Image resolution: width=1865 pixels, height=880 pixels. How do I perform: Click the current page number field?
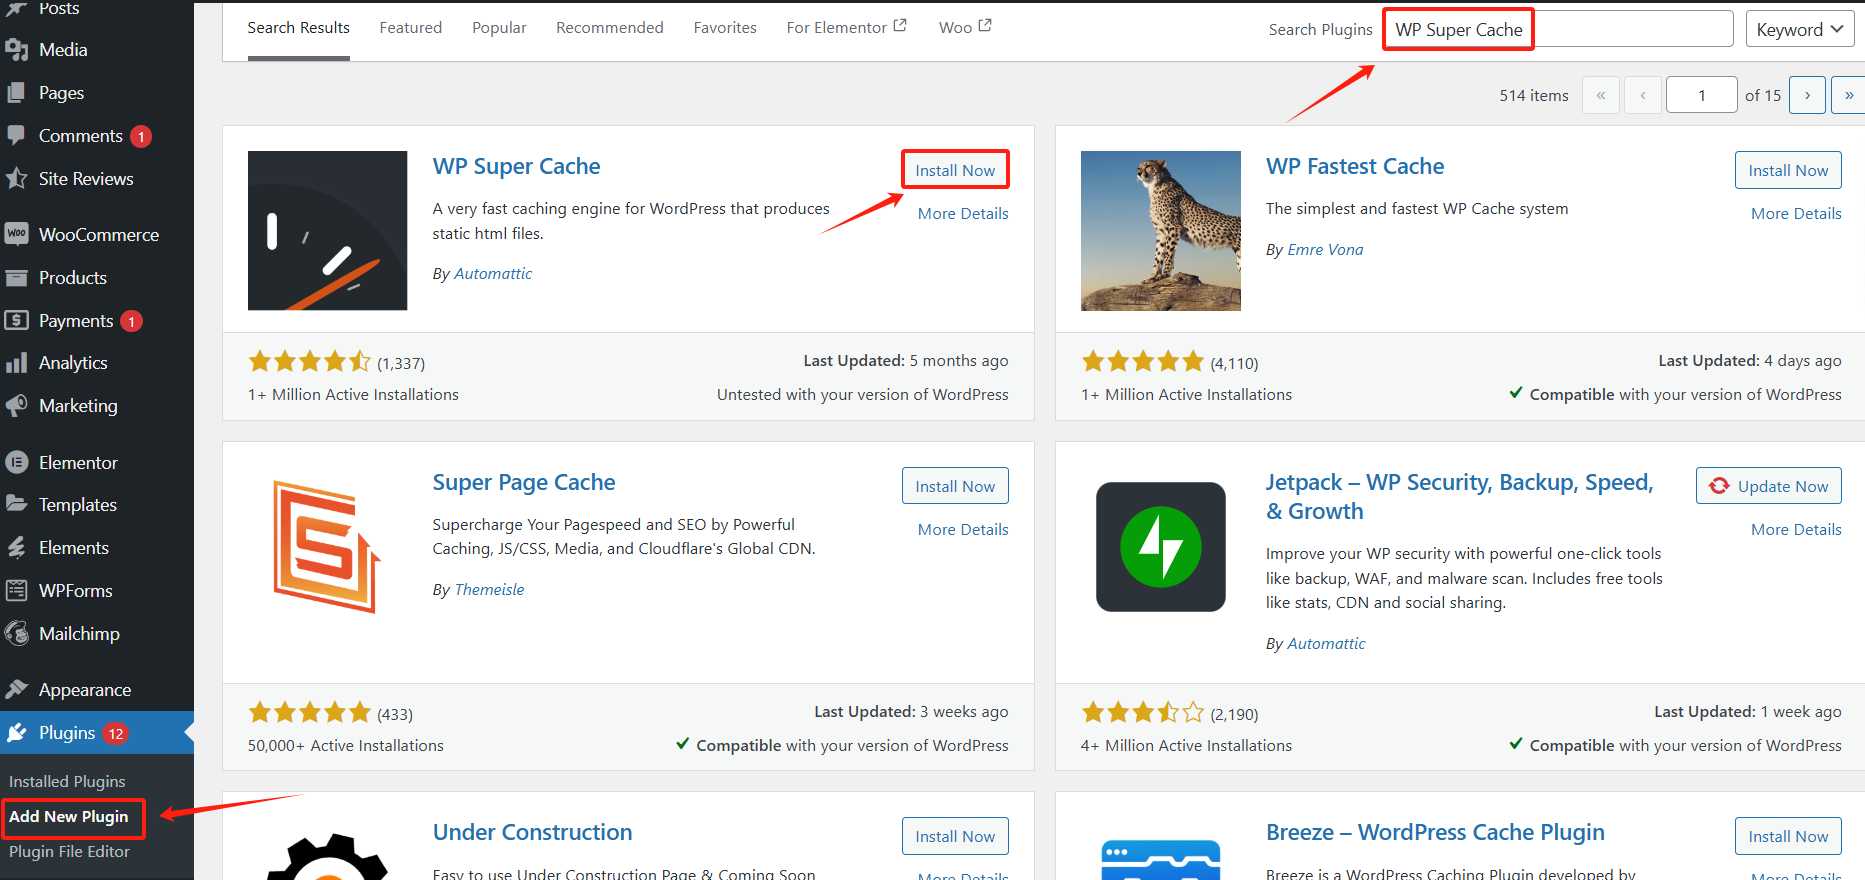tap(1701, 95)
